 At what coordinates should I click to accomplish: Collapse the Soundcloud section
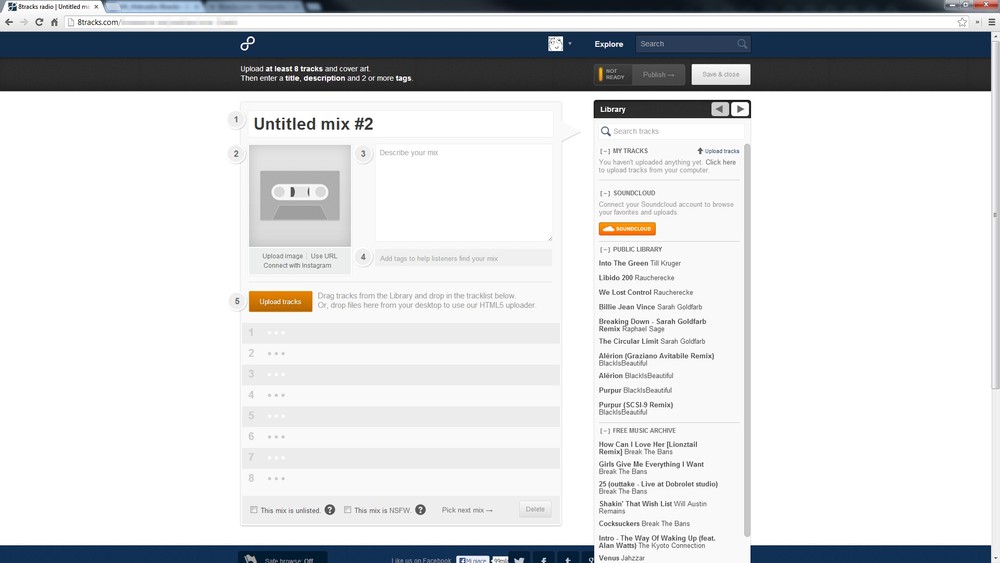click(605, 193)
